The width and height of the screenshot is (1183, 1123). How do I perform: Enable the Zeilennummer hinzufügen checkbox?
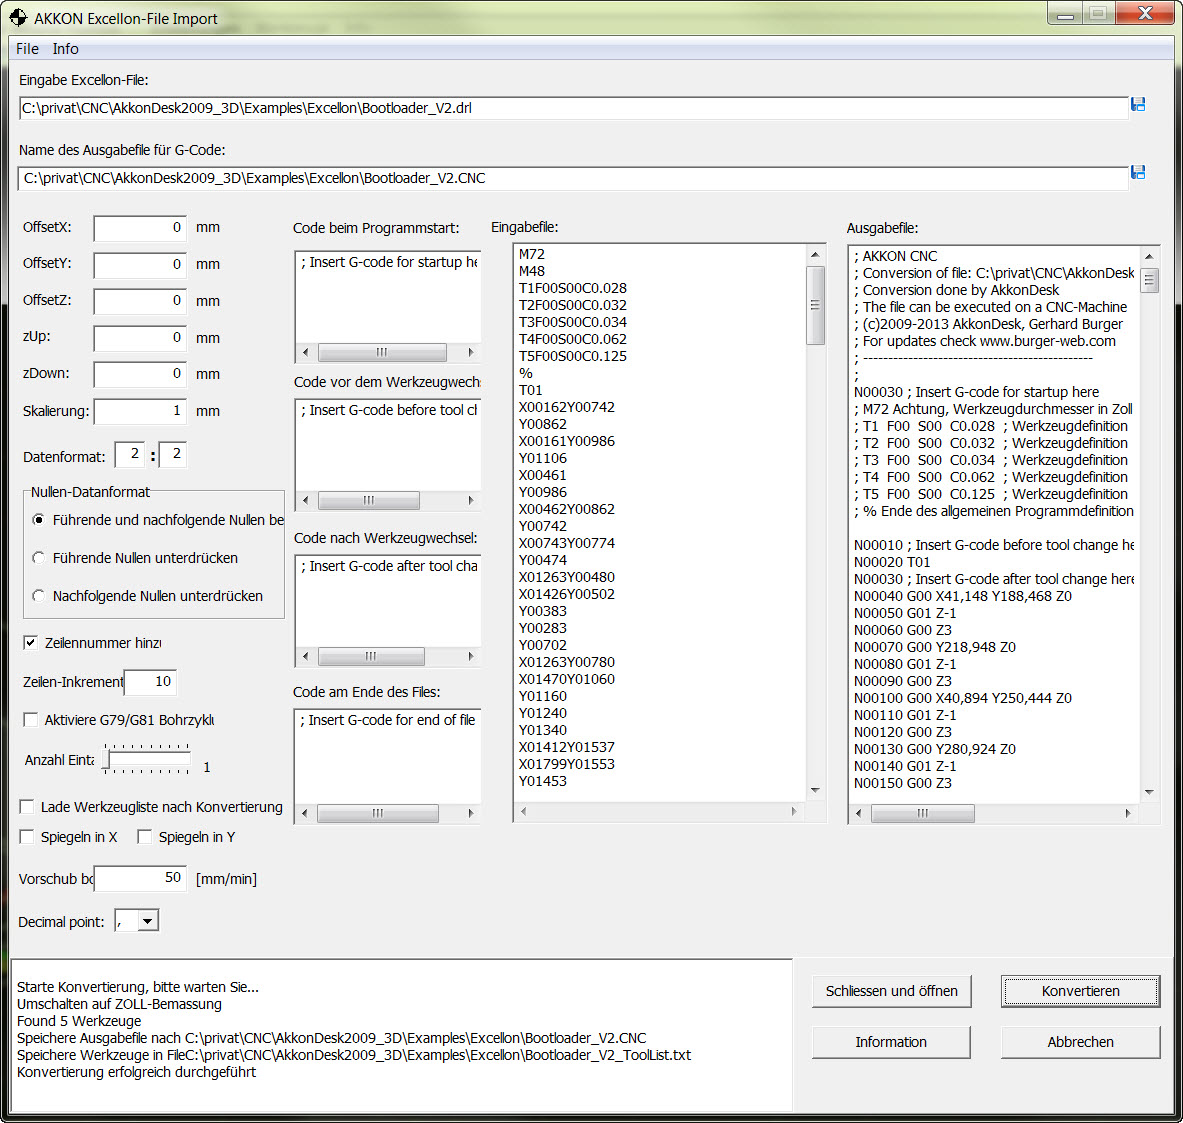click(x=31, y=643)
